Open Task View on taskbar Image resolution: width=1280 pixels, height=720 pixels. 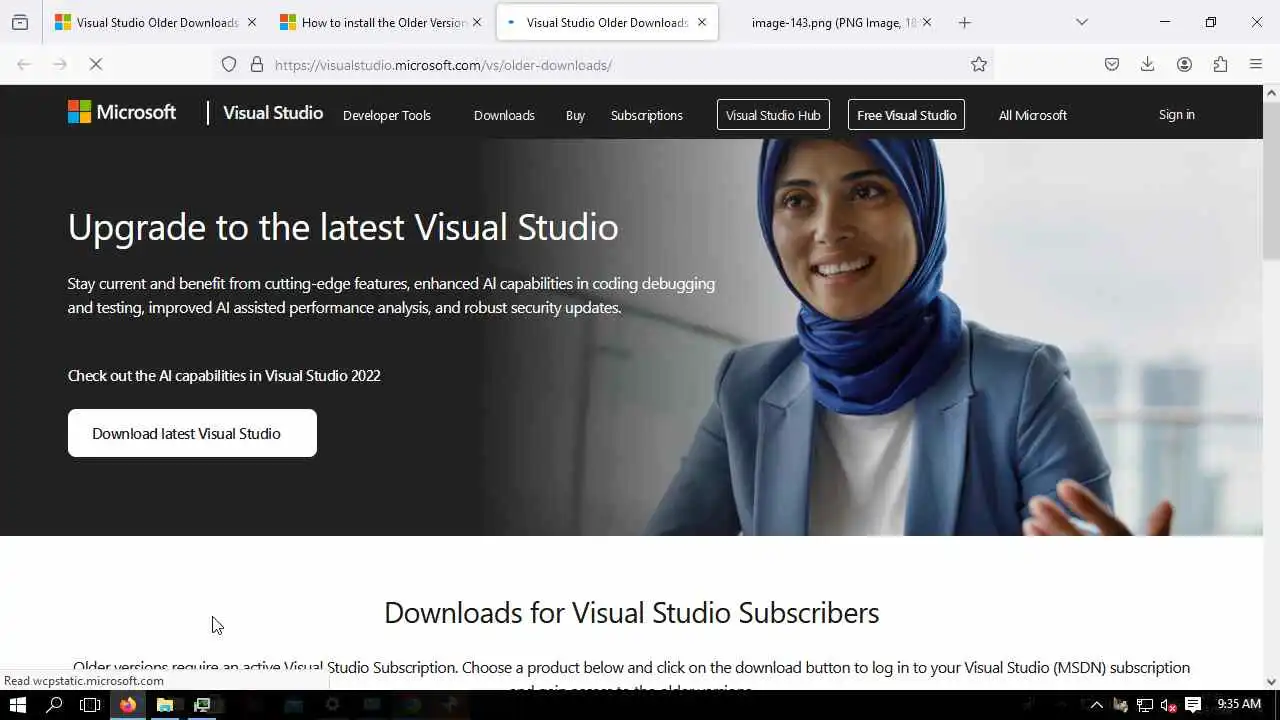(90, 705)
